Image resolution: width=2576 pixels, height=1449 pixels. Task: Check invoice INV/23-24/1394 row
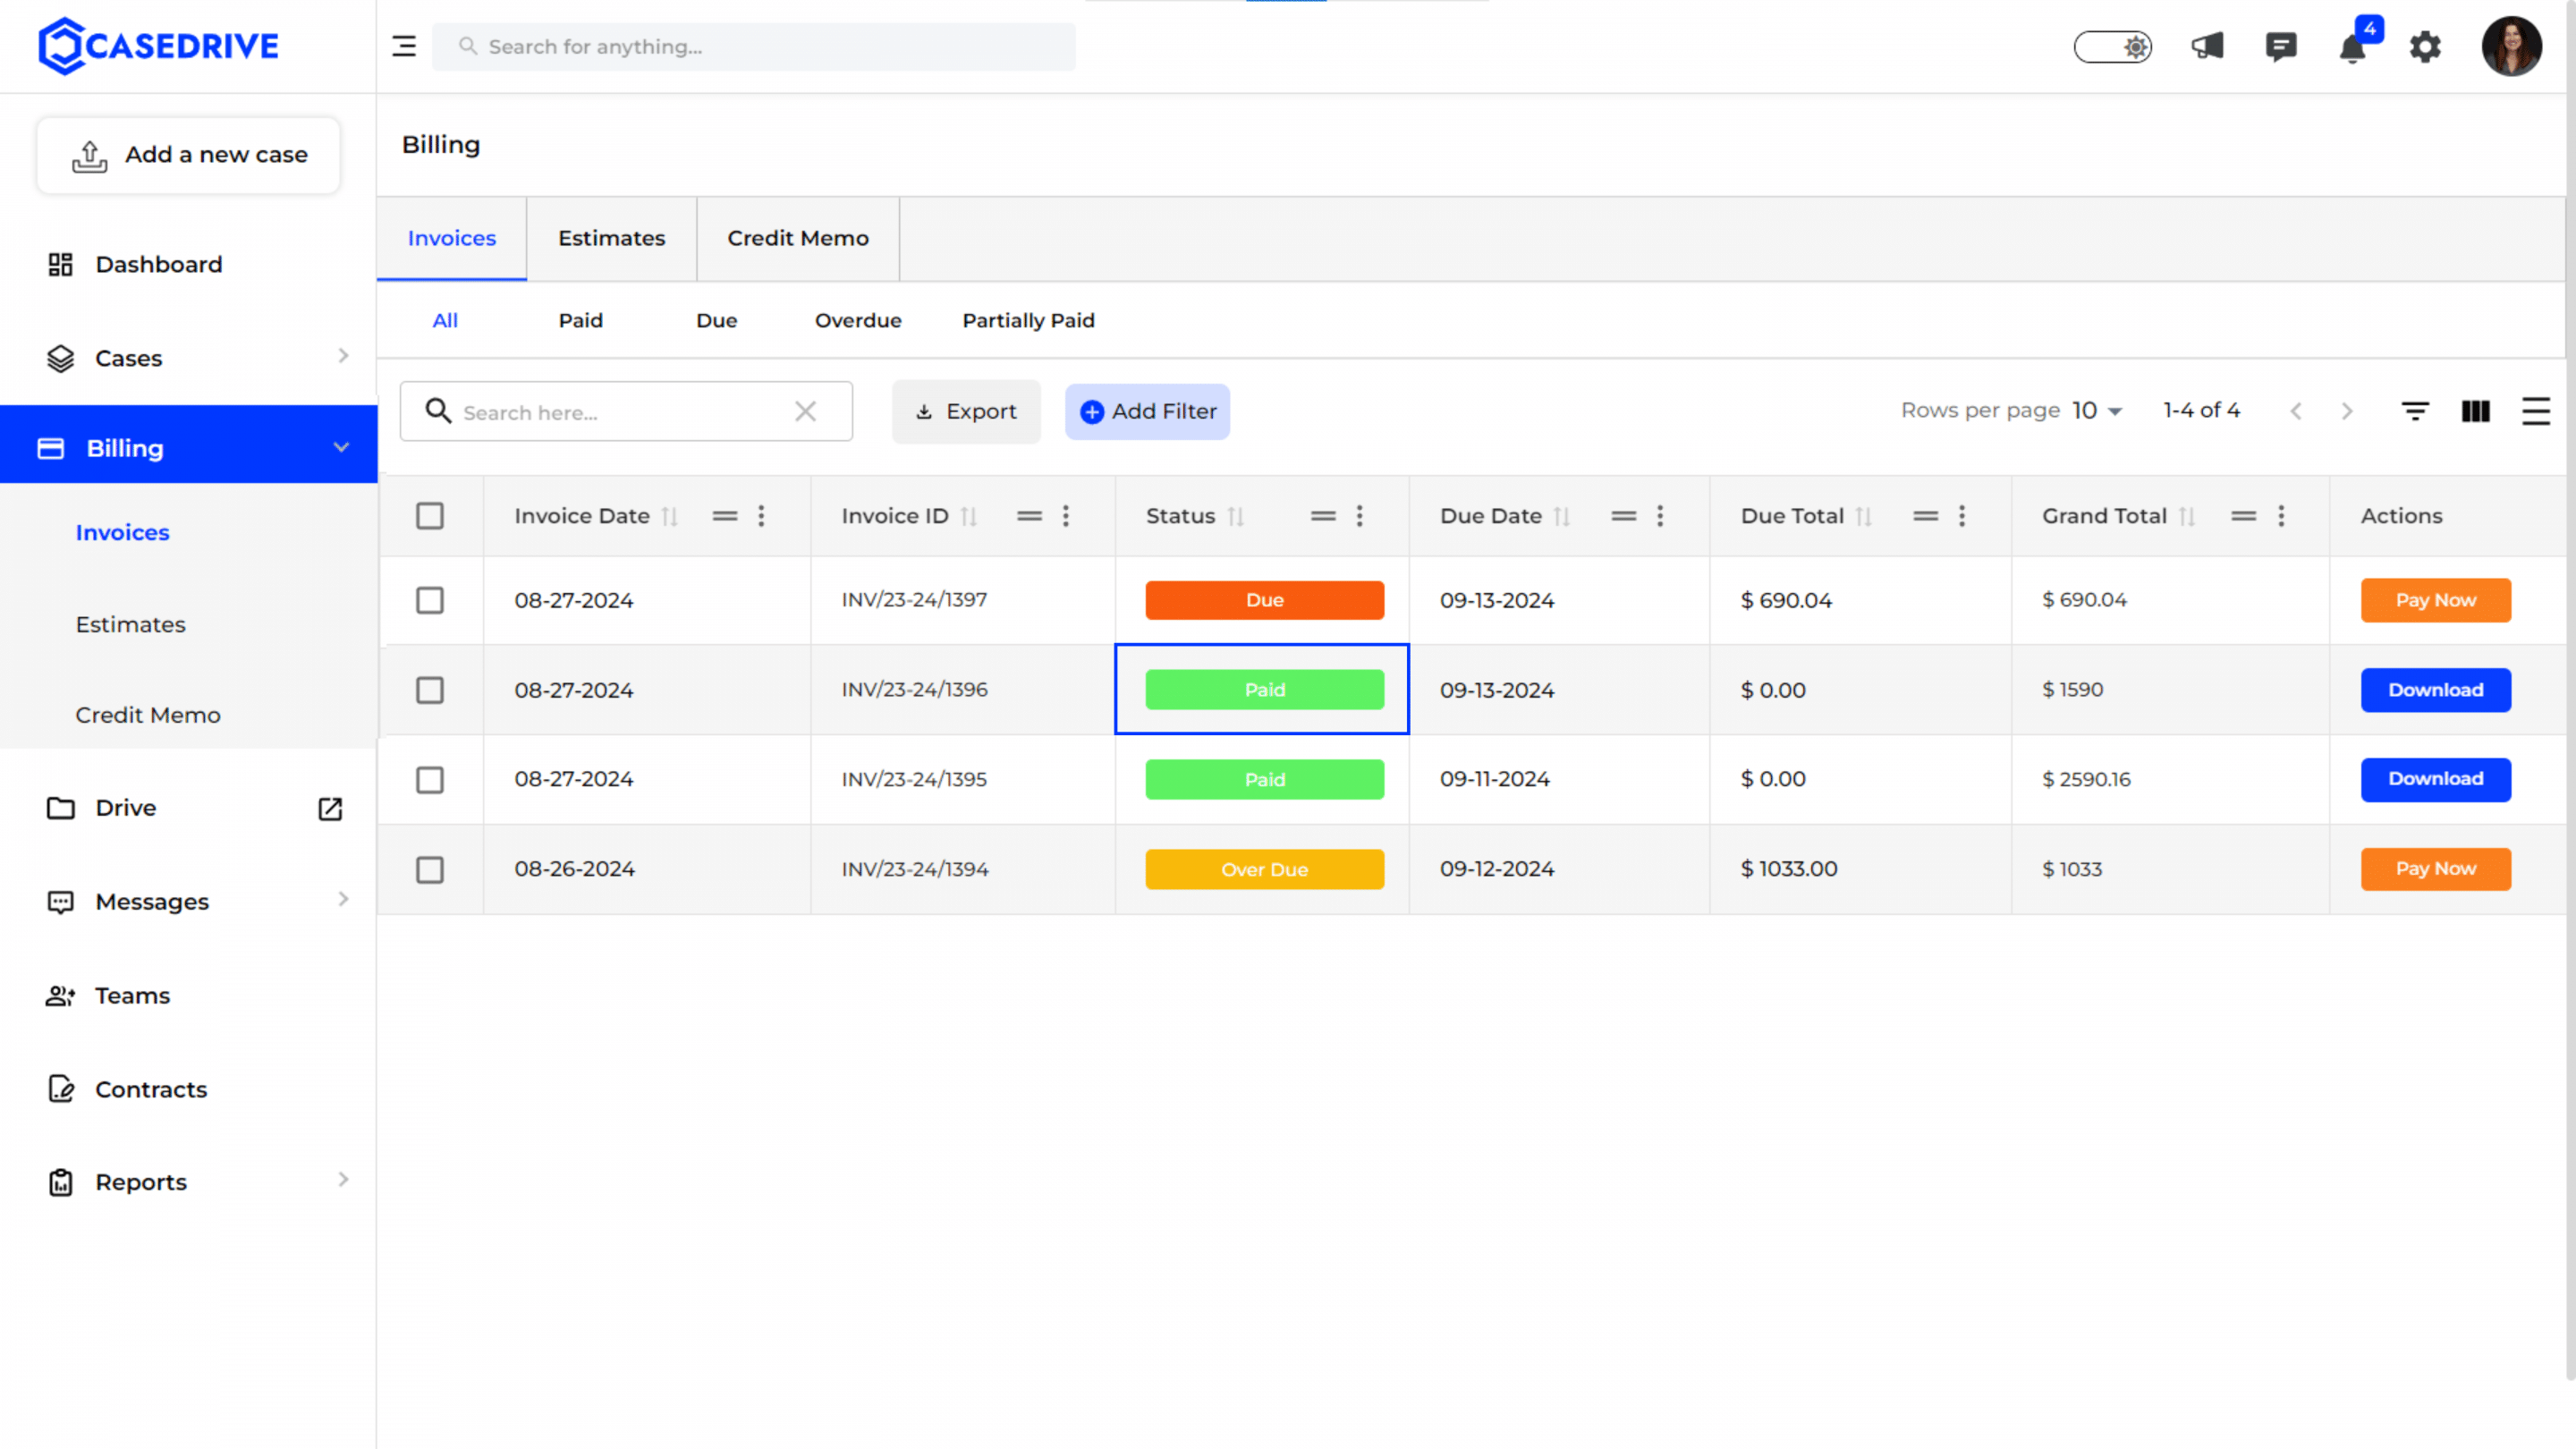click(x=430, y=870)
